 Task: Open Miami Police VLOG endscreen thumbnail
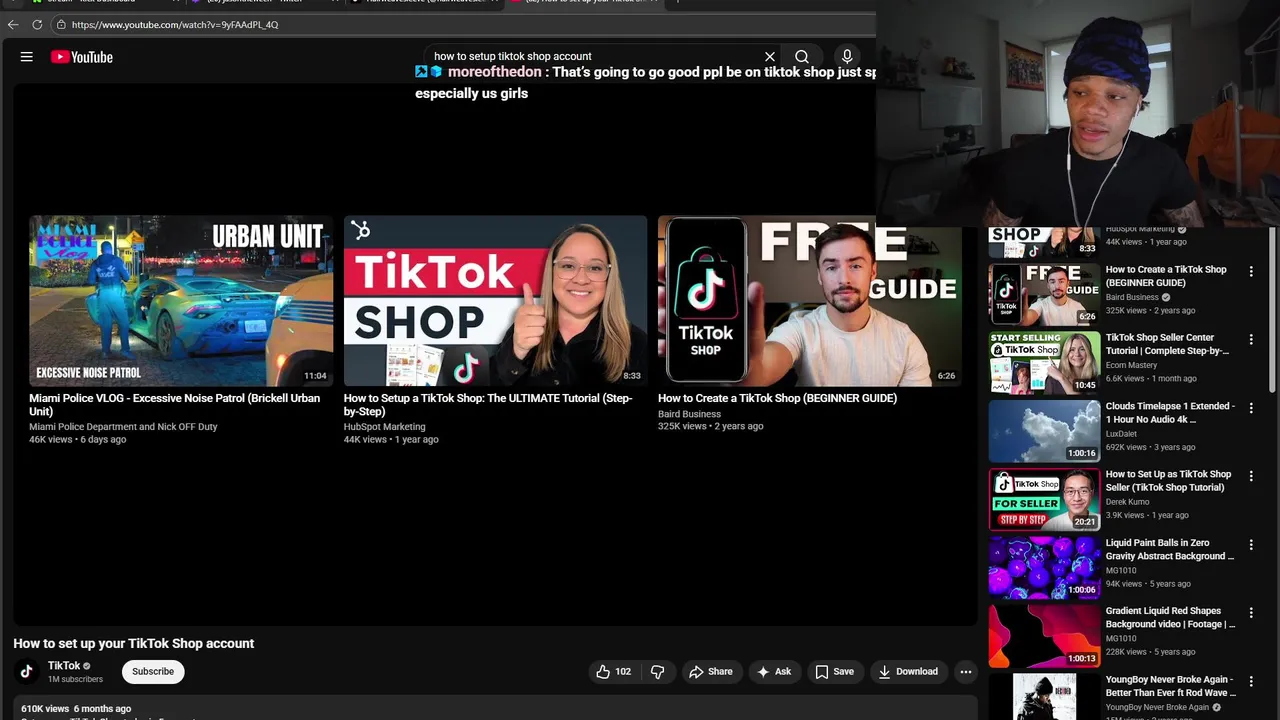[181, 301]
